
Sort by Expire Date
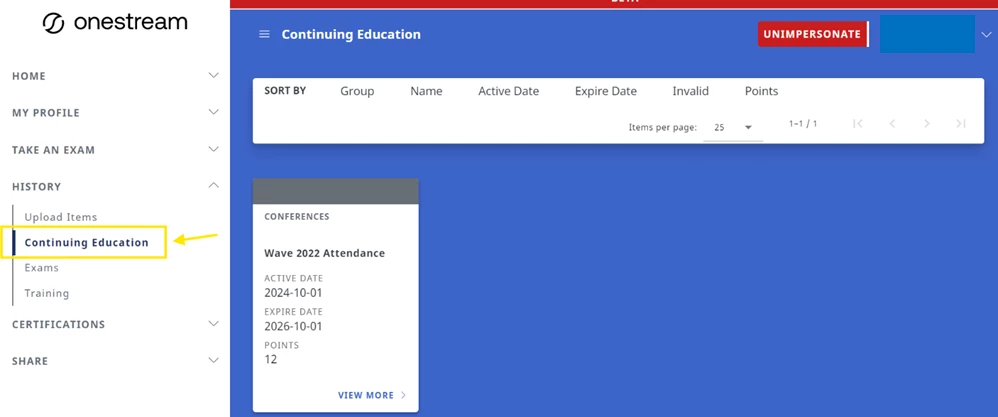[x=606, y=91]
